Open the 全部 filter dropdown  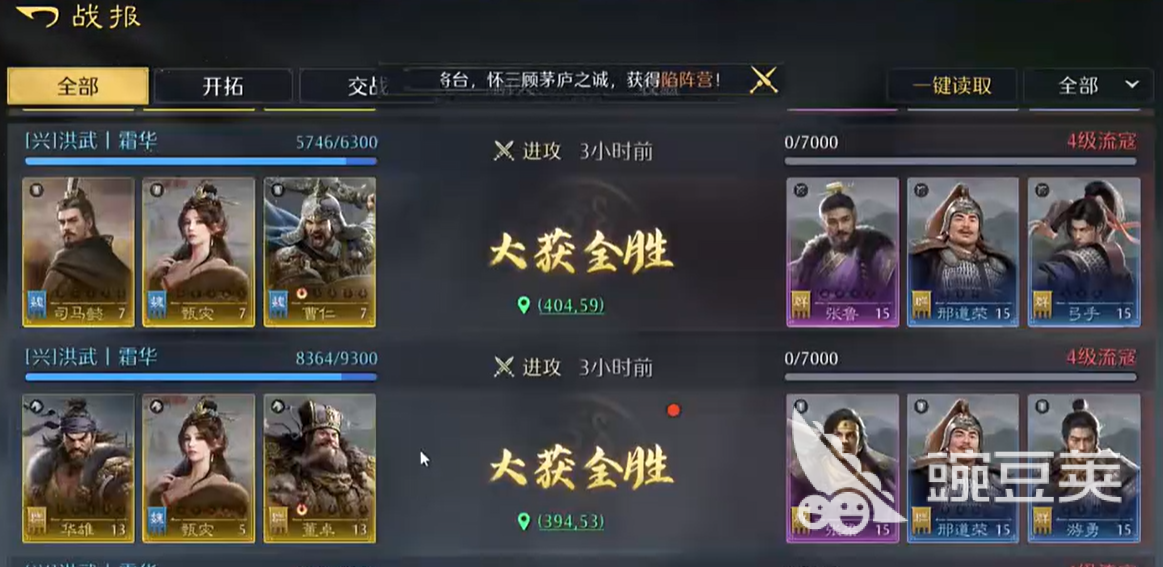(x=1089, y=85)
